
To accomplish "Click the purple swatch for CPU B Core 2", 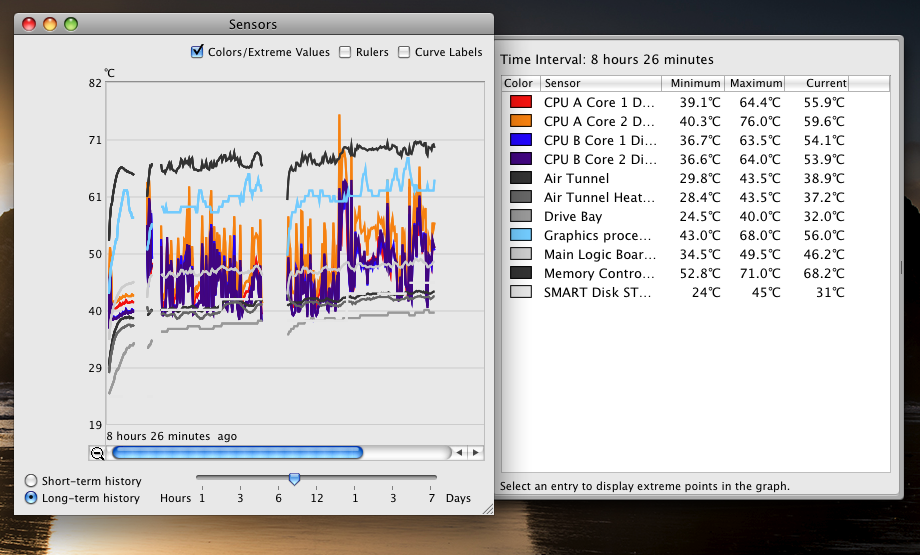I will tap(520, 158).
